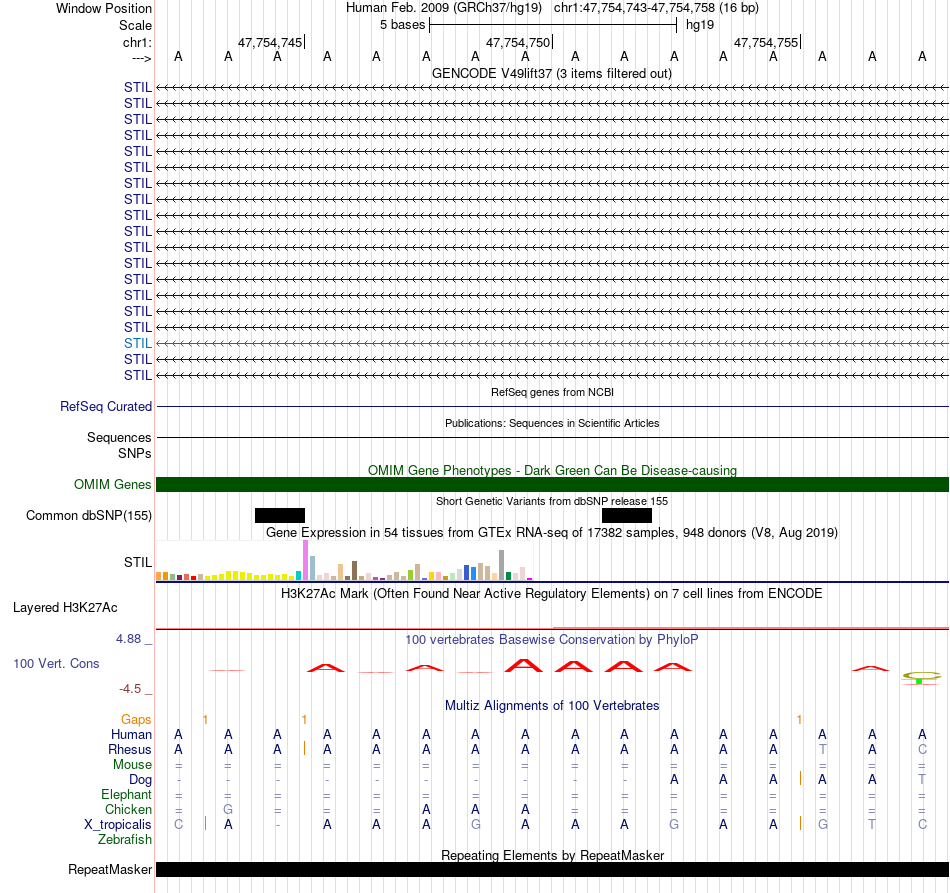Screen dimensions: 950x893
Task: Open the OMIM Gene Phenotypes track title
Action: pos(552,470)
